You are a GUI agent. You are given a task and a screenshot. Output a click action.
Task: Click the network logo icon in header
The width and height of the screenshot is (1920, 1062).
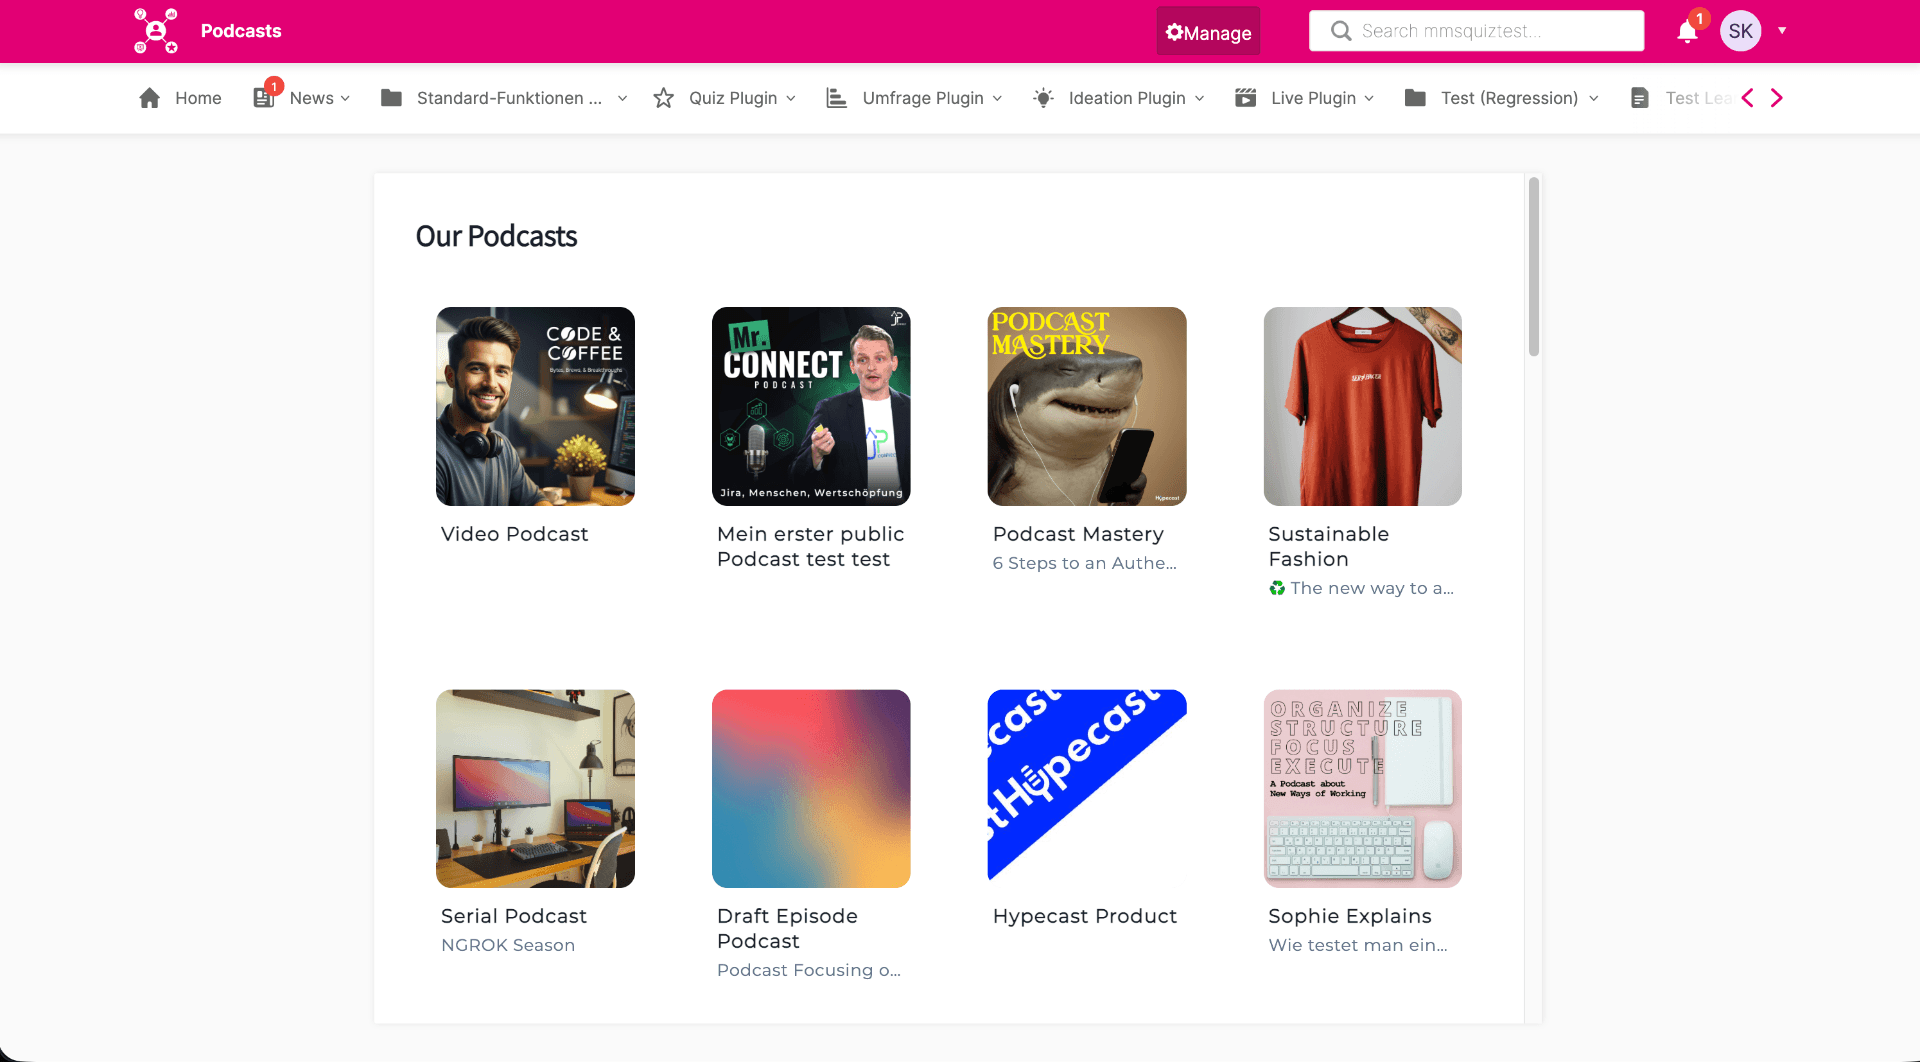coord(156,31)
